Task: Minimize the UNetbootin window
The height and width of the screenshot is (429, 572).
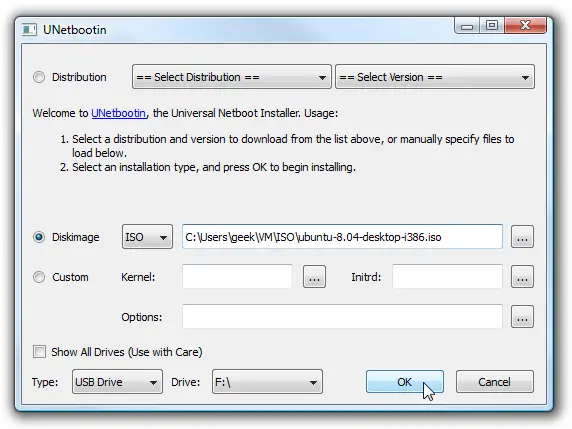Action: pos(467,26)
